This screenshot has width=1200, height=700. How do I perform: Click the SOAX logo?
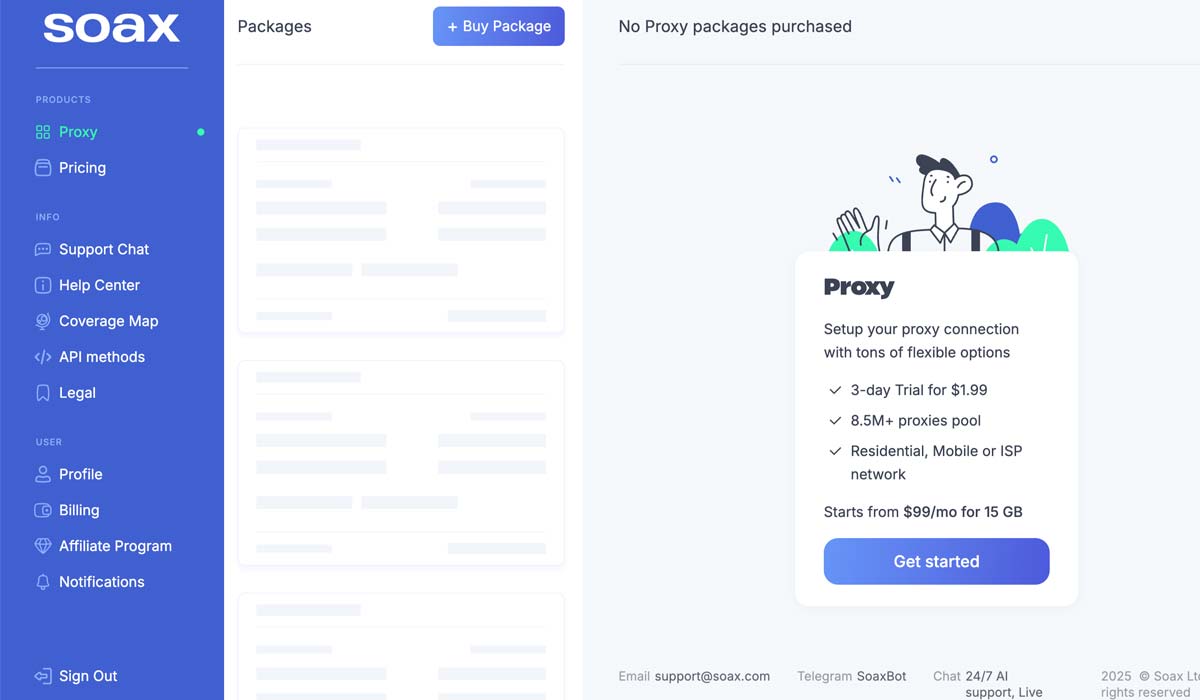pyautogui.click(x=111, y=28)
